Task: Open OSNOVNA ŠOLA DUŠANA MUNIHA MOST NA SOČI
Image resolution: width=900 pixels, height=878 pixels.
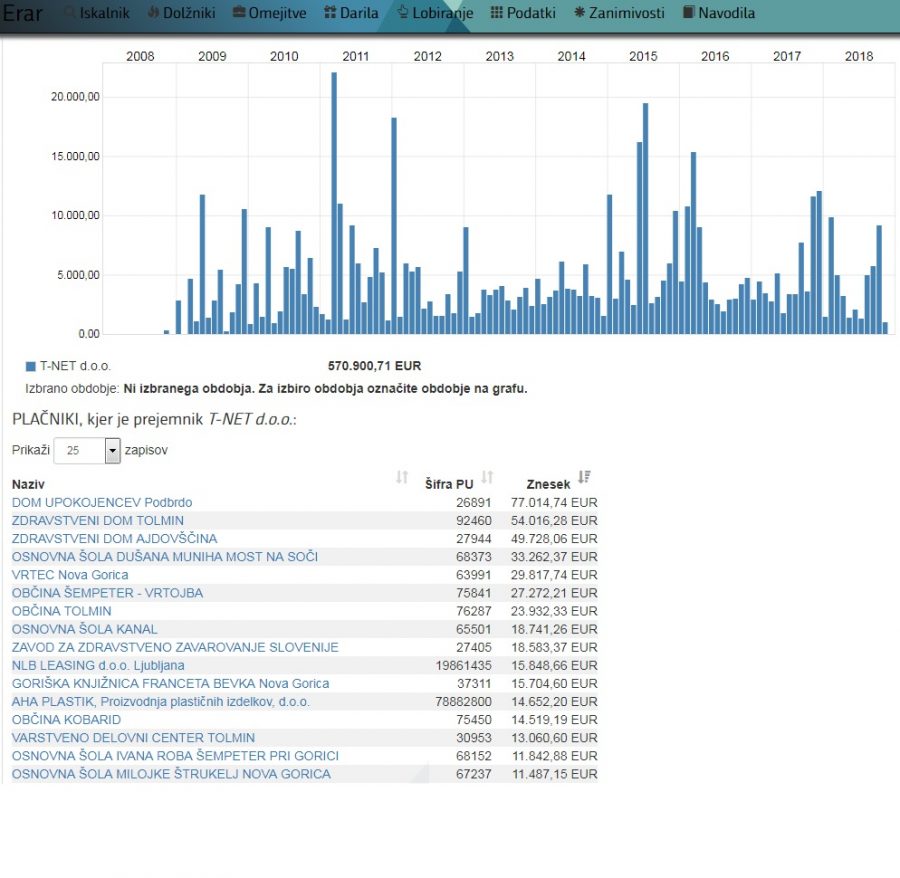Action: [x=165, y=557]
